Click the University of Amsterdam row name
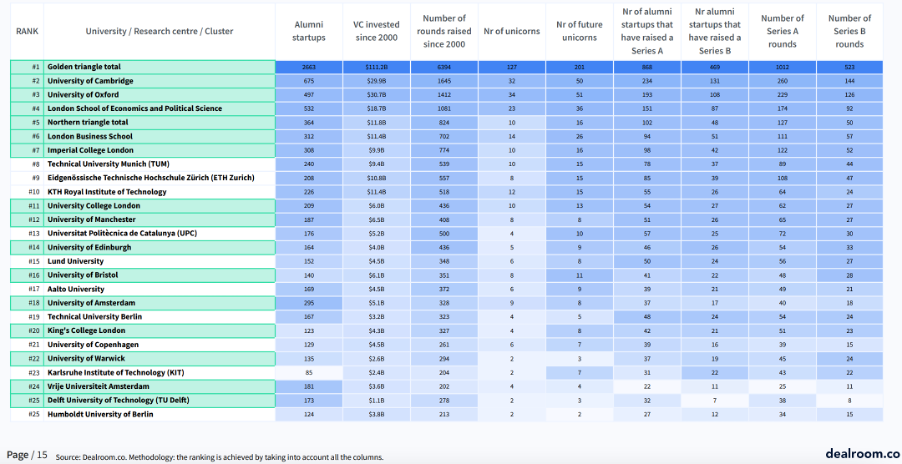Viewport: 902px width, 464px height. [x=91, y=302]
